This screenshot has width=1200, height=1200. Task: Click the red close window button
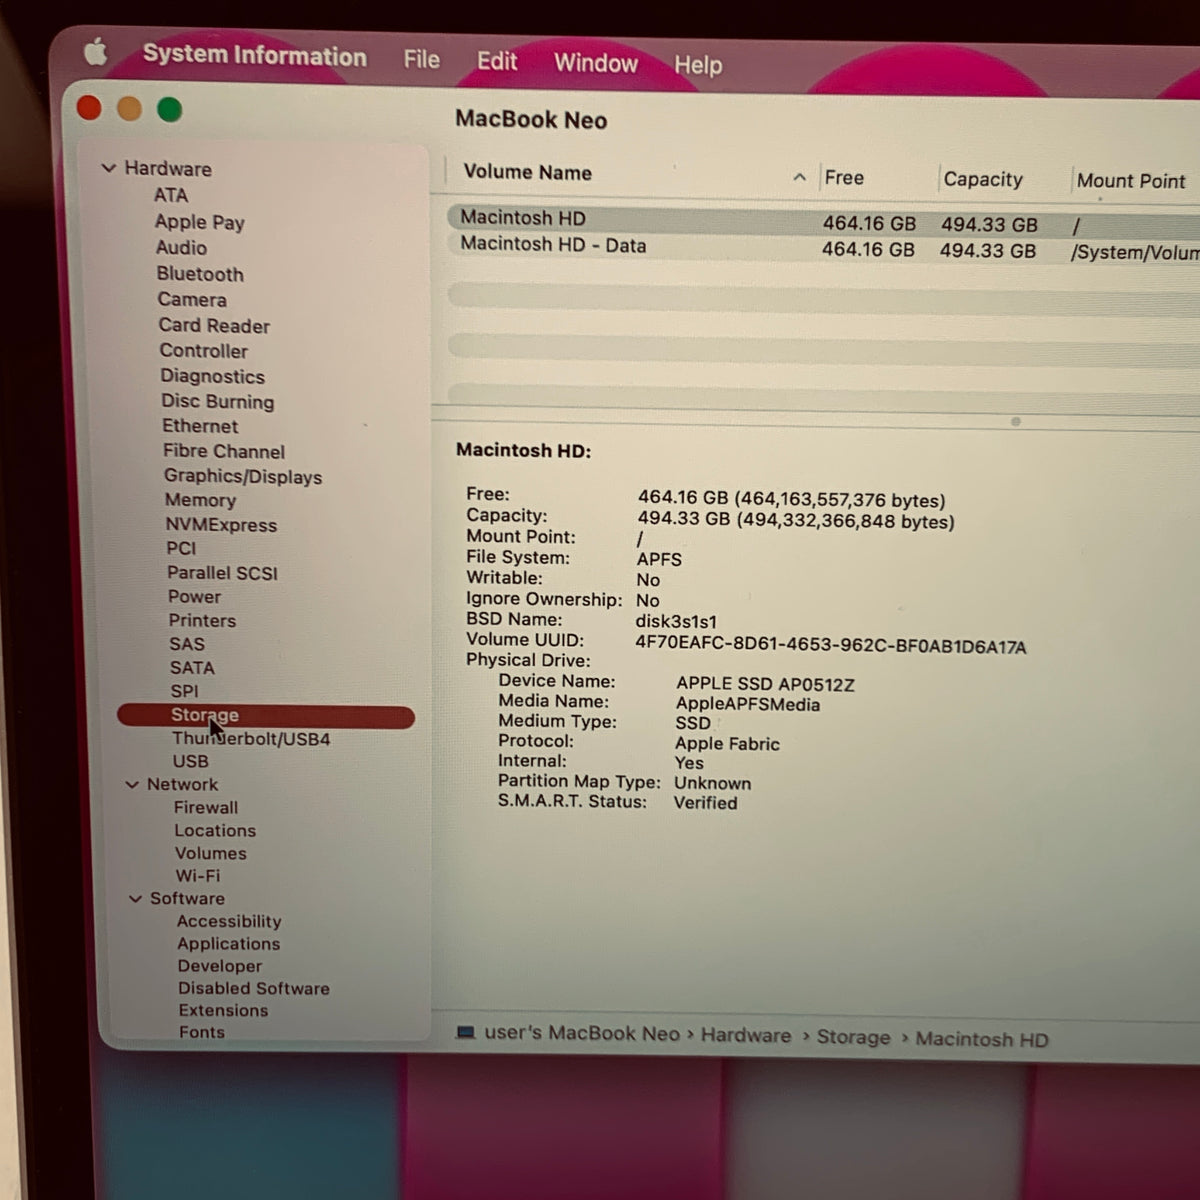point(89,107)
